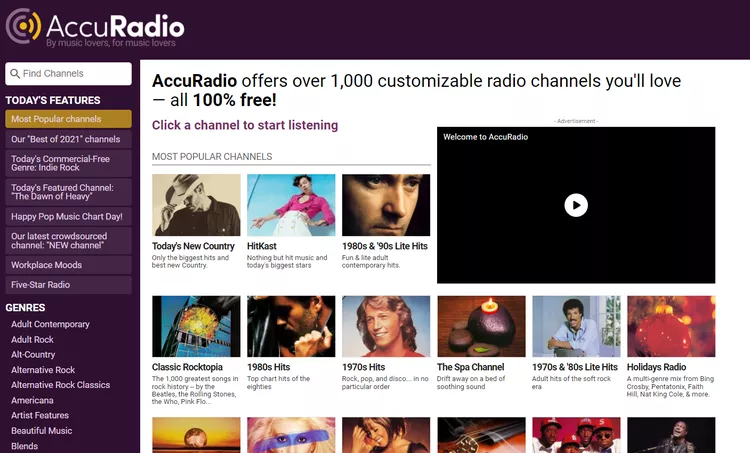Click Today's New Country thumbnail image
Screen dimensions: 750x453
tap(196, 205)
